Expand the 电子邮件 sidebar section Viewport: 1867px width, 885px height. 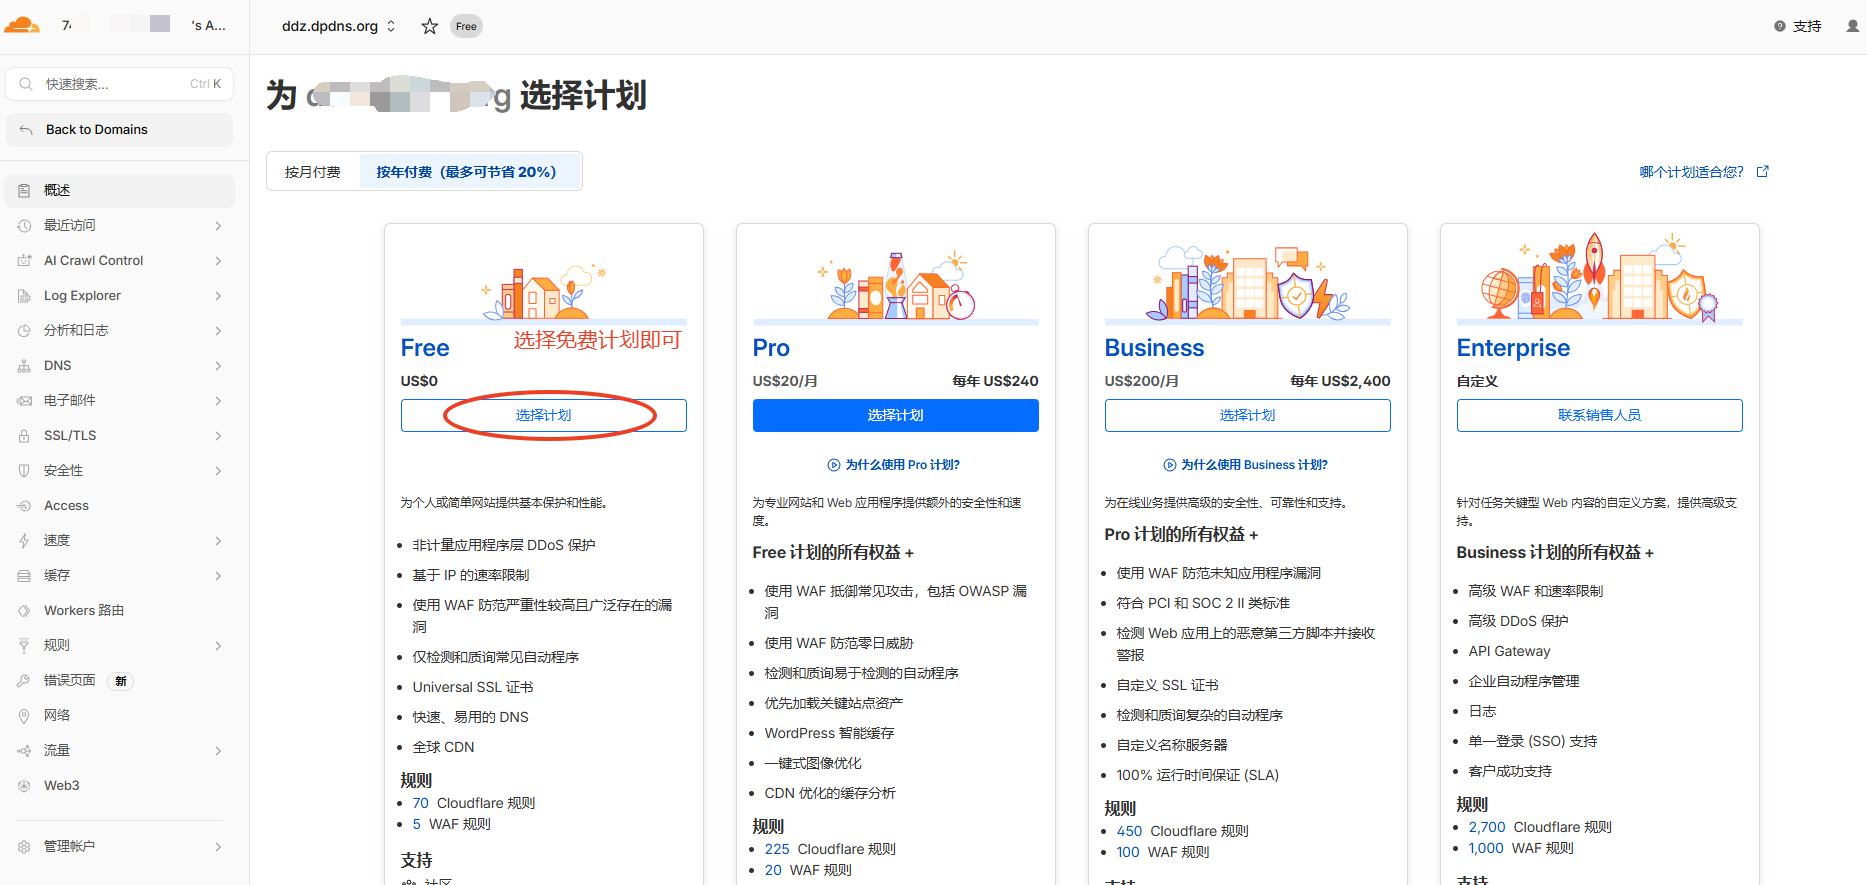coord(218,401)
